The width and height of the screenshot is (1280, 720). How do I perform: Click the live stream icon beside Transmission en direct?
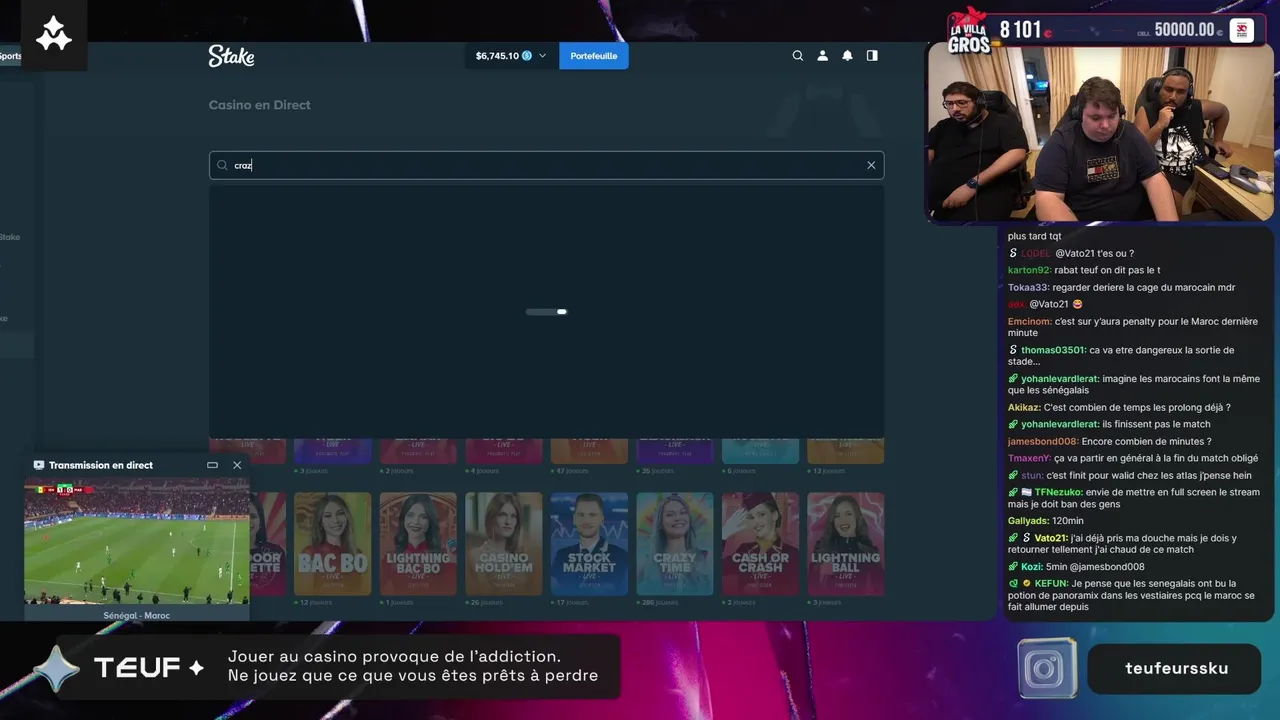[39, 465]
